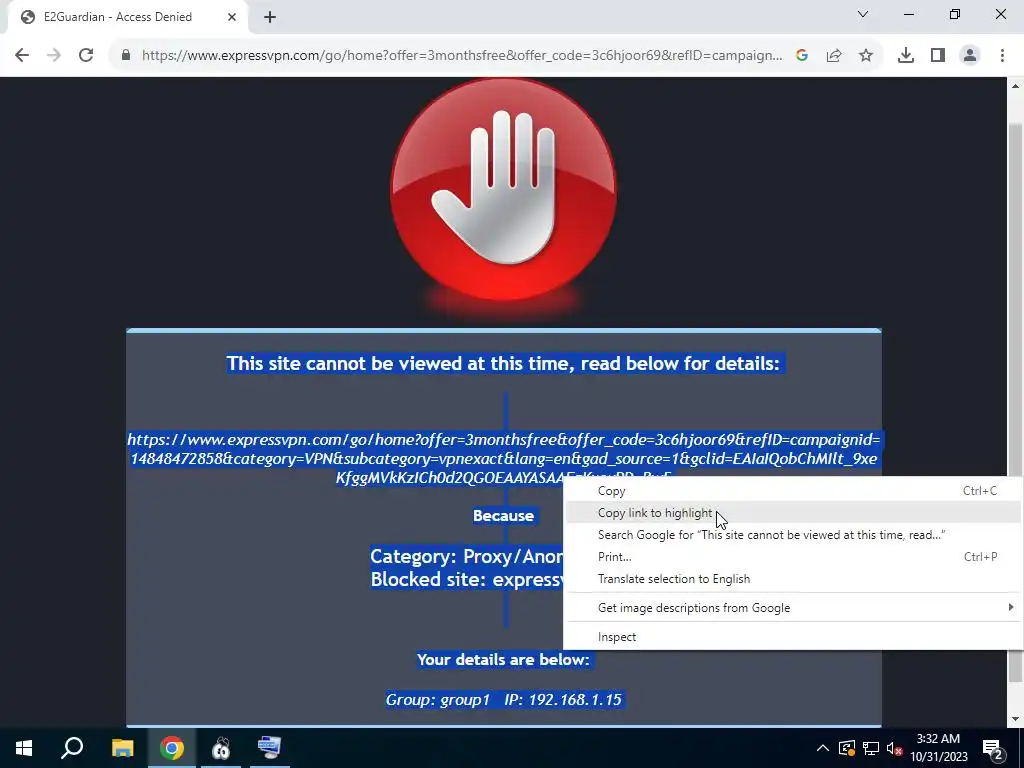The height and width of the screenshot is (768, 1024).
Task: Open the Chrome profile avatar
Action: tap(970, 56)
